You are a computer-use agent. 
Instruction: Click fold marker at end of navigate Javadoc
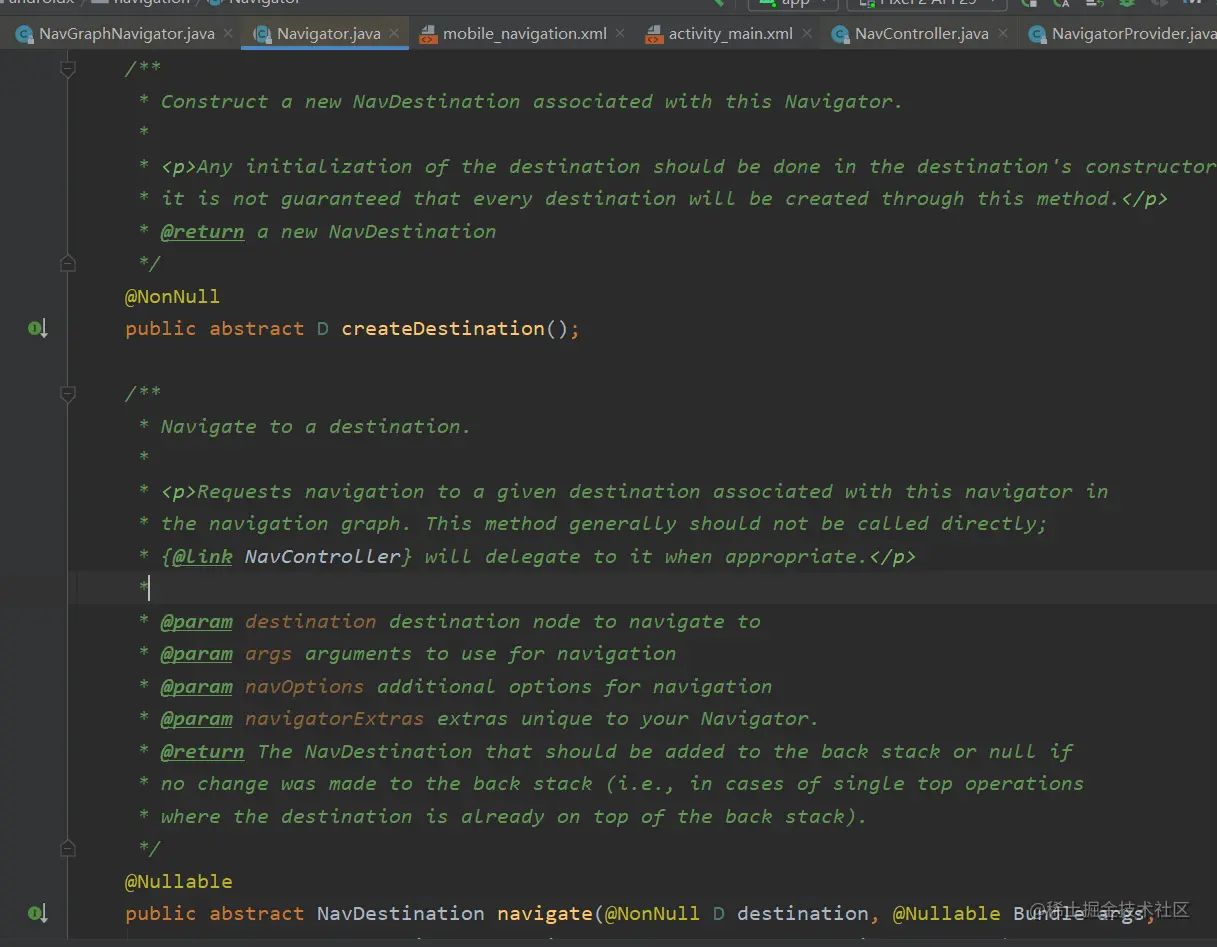pyautogui.click(x=68, y=849)
